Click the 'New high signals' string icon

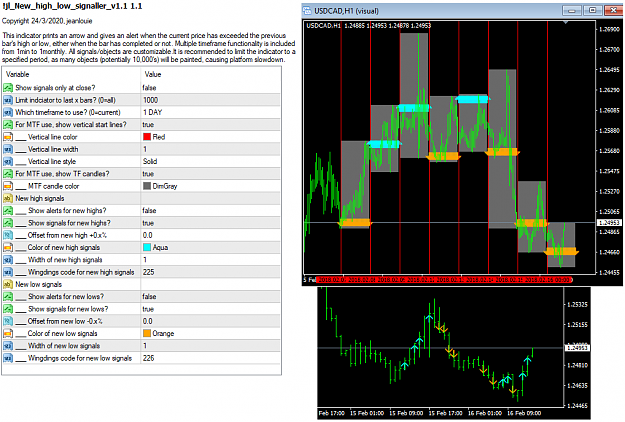[8, 198]
